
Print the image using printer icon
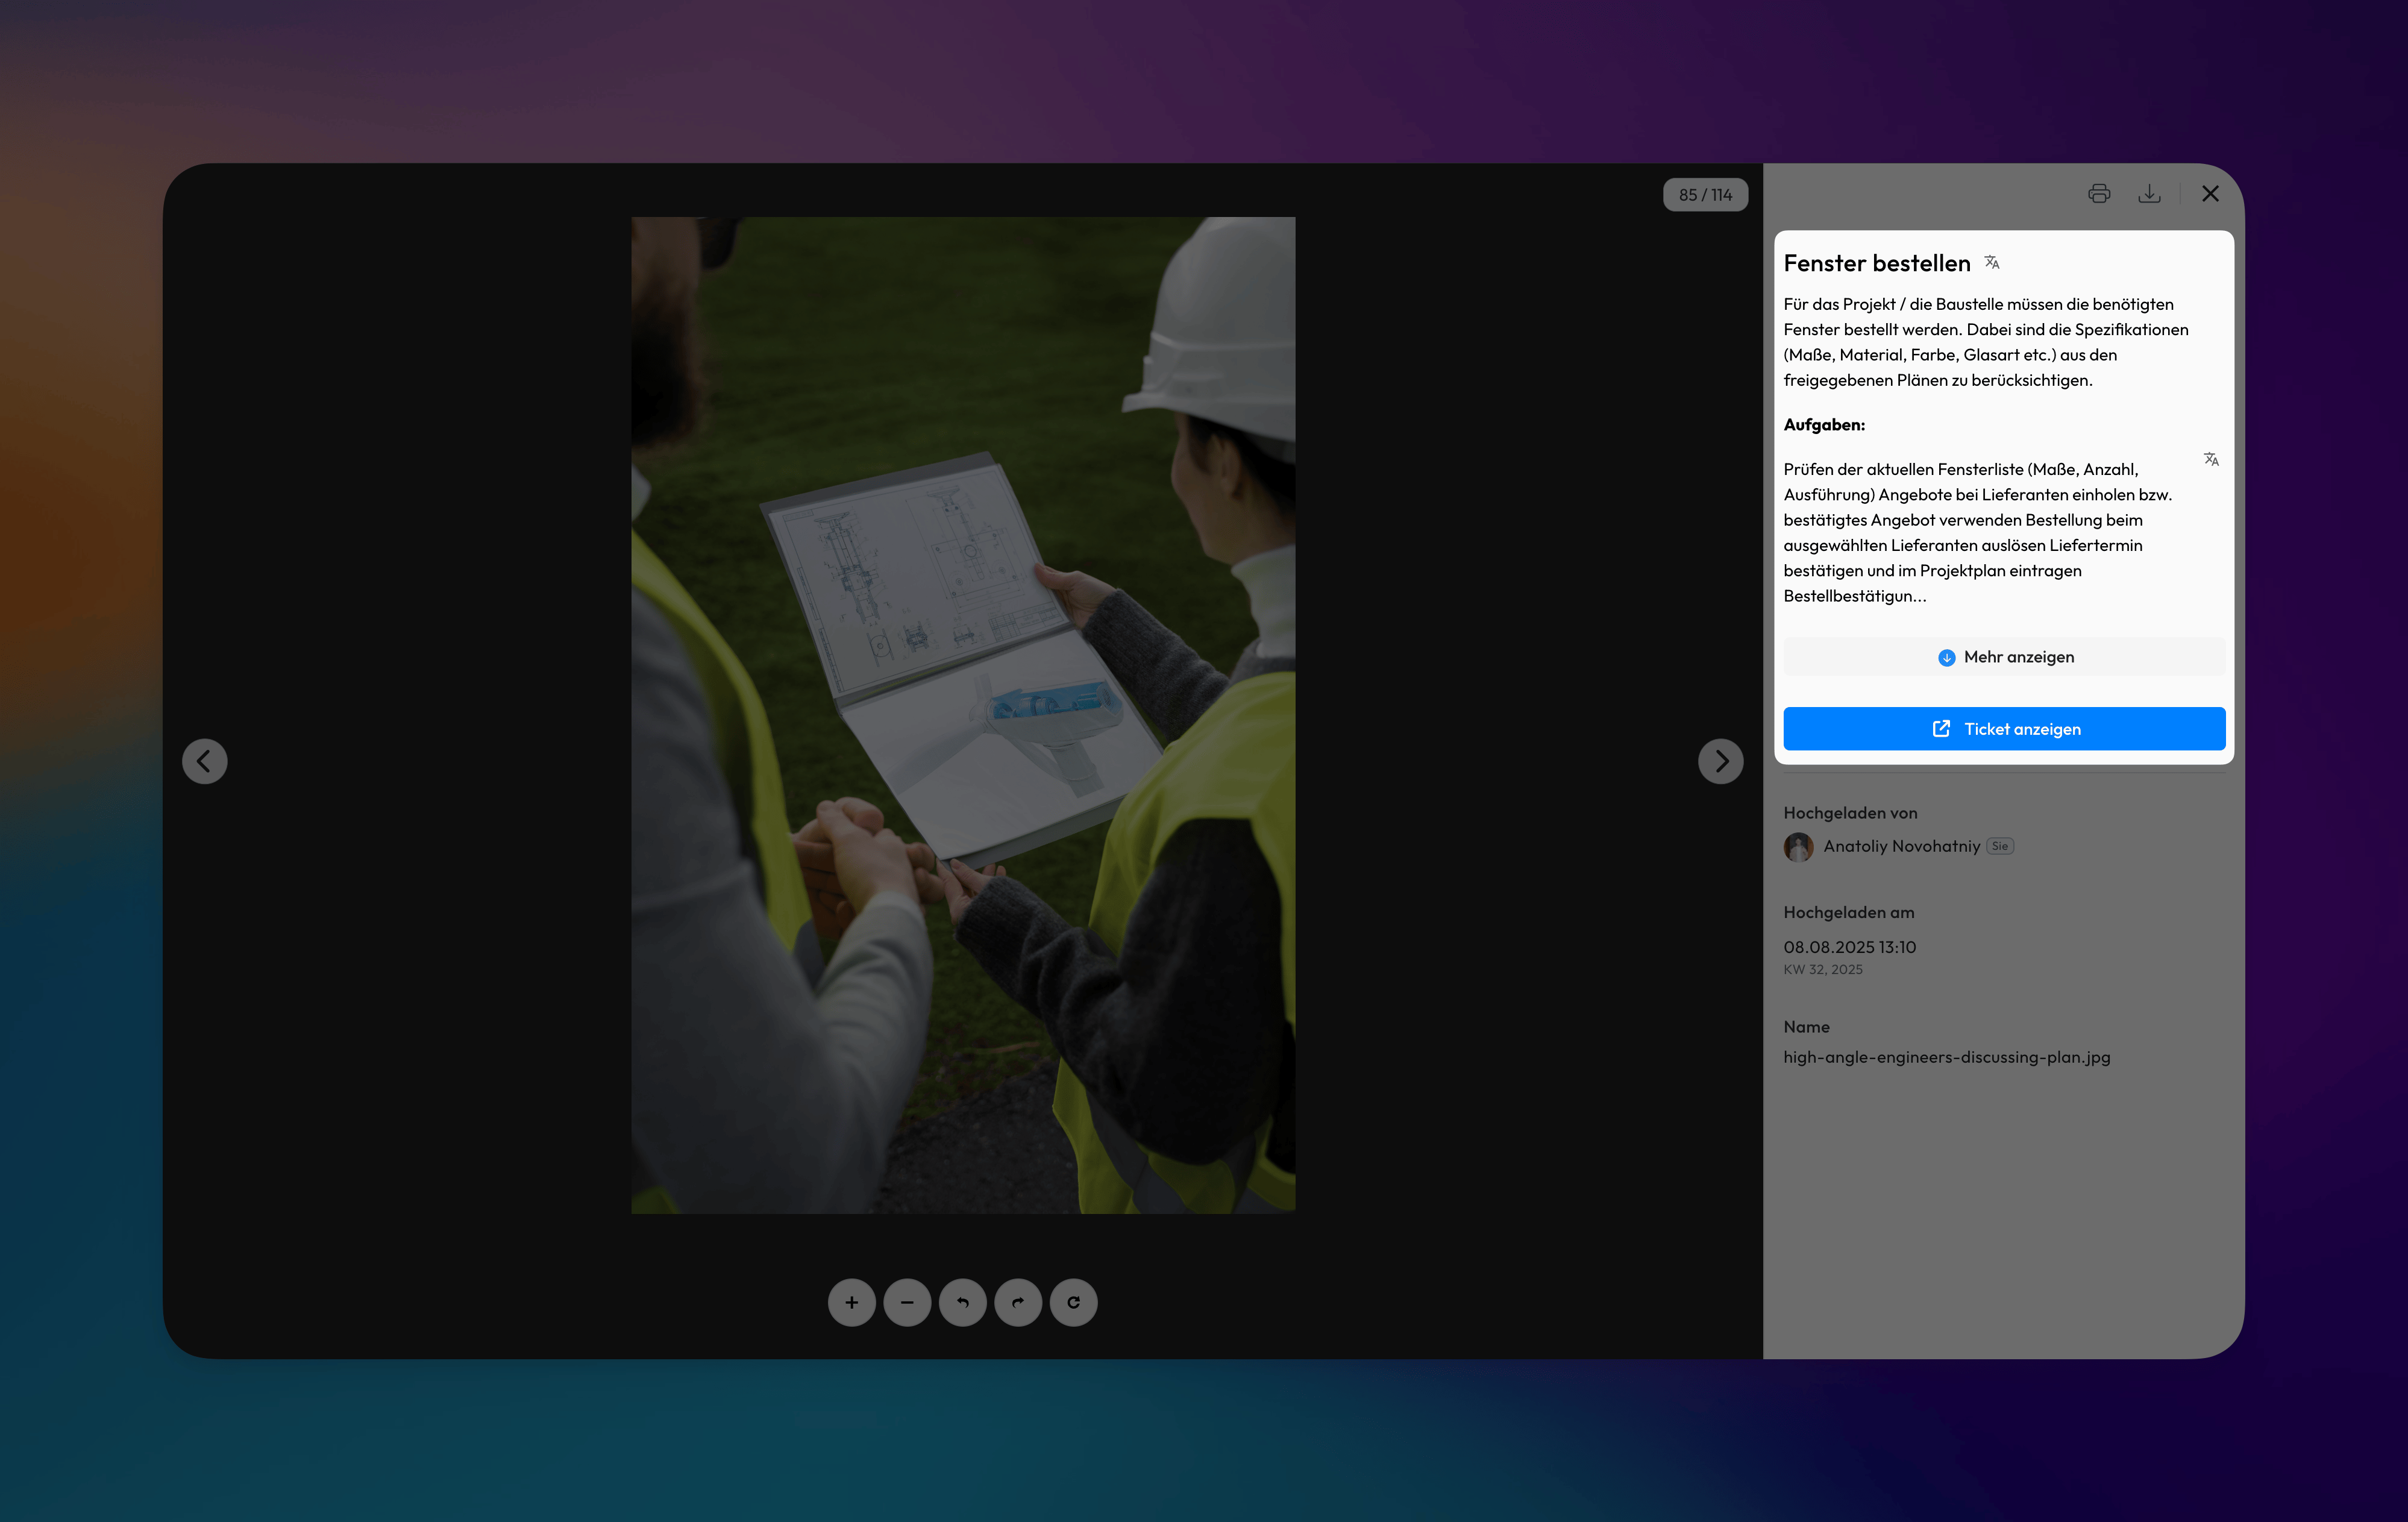point(2099,194)
